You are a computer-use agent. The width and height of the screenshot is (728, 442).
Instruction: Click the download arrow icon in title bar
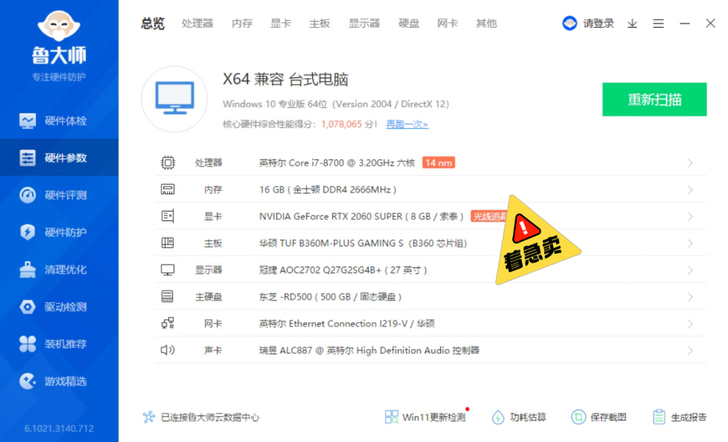632,23
